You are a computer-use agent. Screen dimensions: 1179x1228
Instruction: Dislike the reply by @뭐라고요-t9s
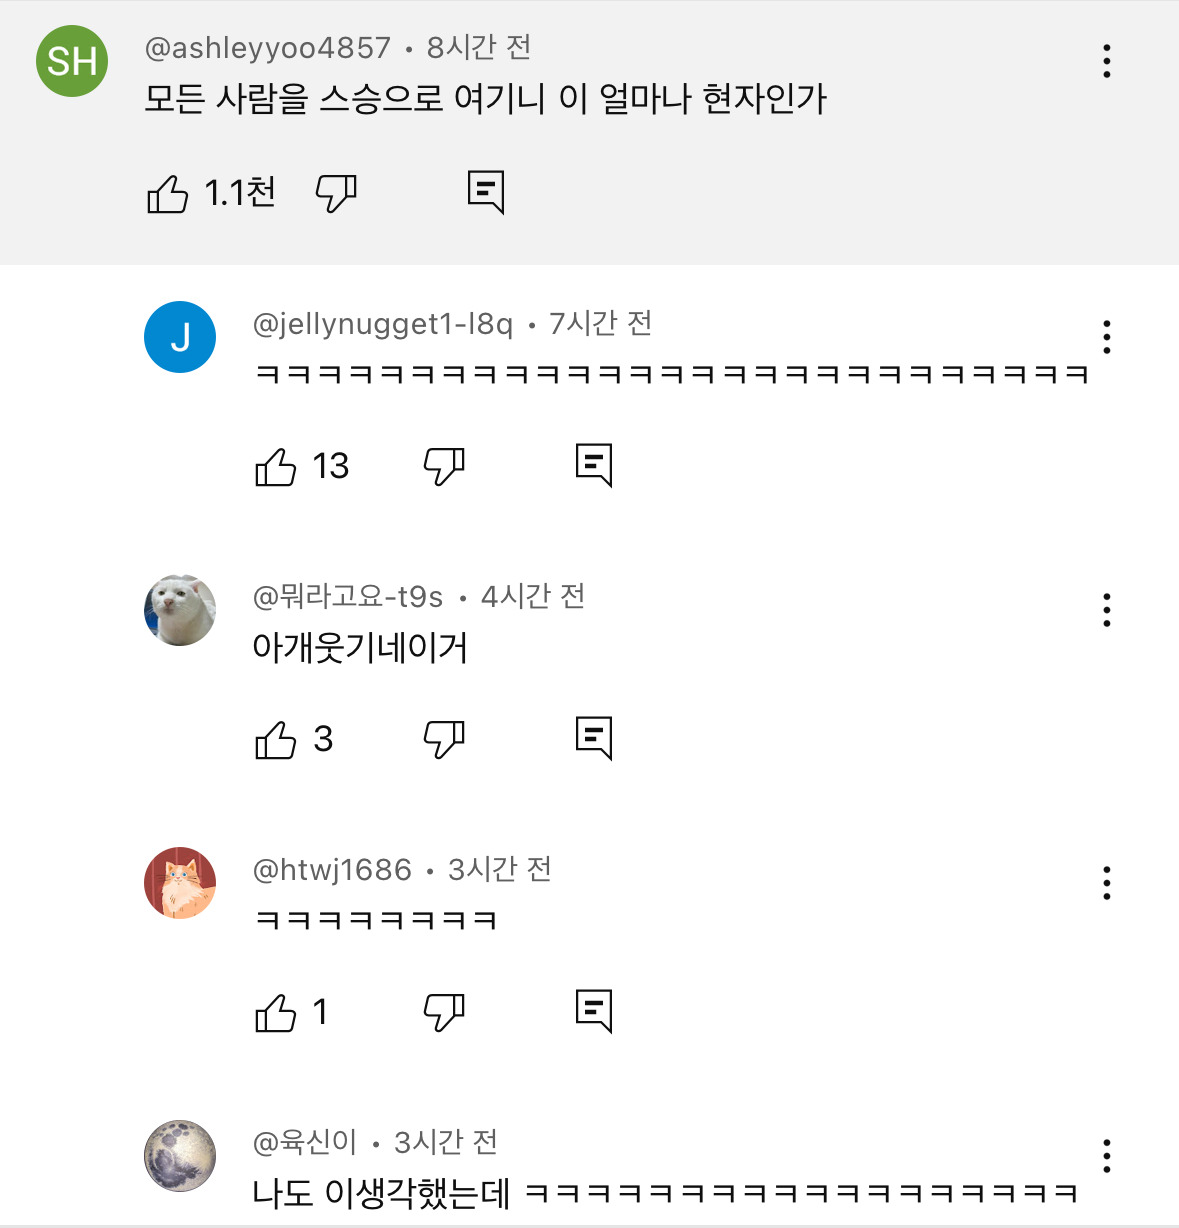coord(444,739)
